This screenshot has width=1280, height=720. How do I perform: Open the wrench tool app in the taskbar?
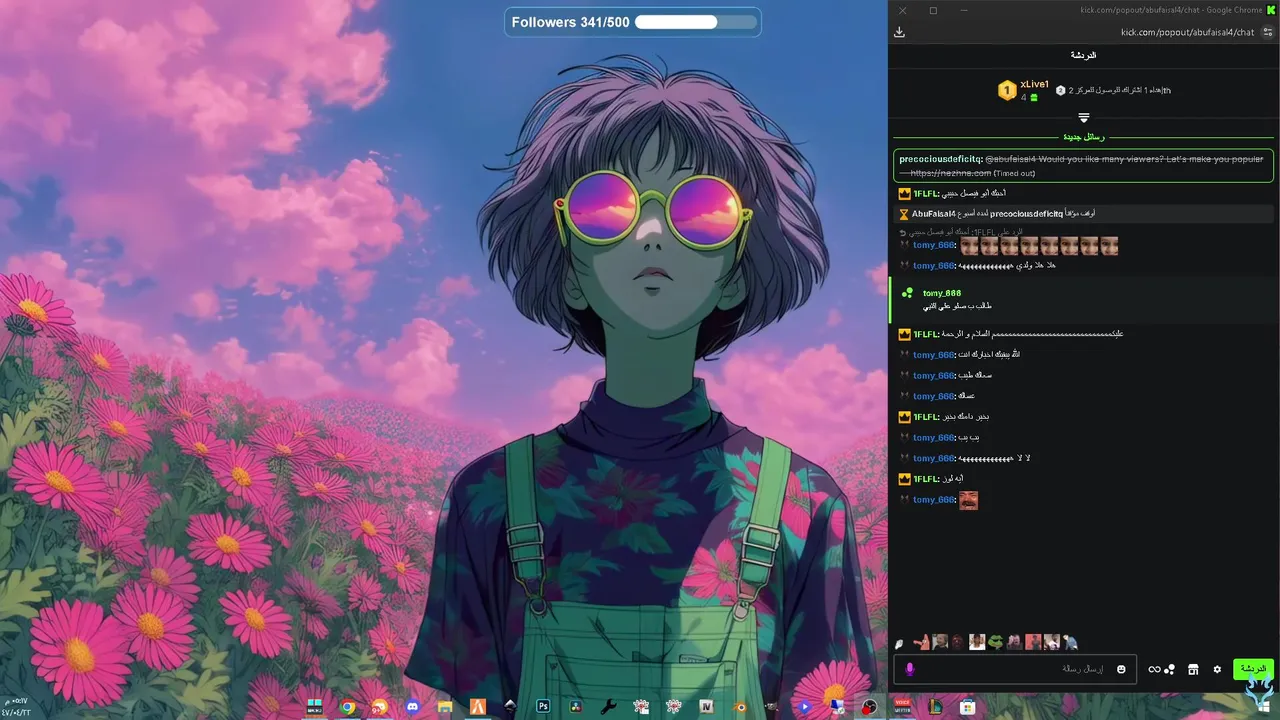[608, 706]
